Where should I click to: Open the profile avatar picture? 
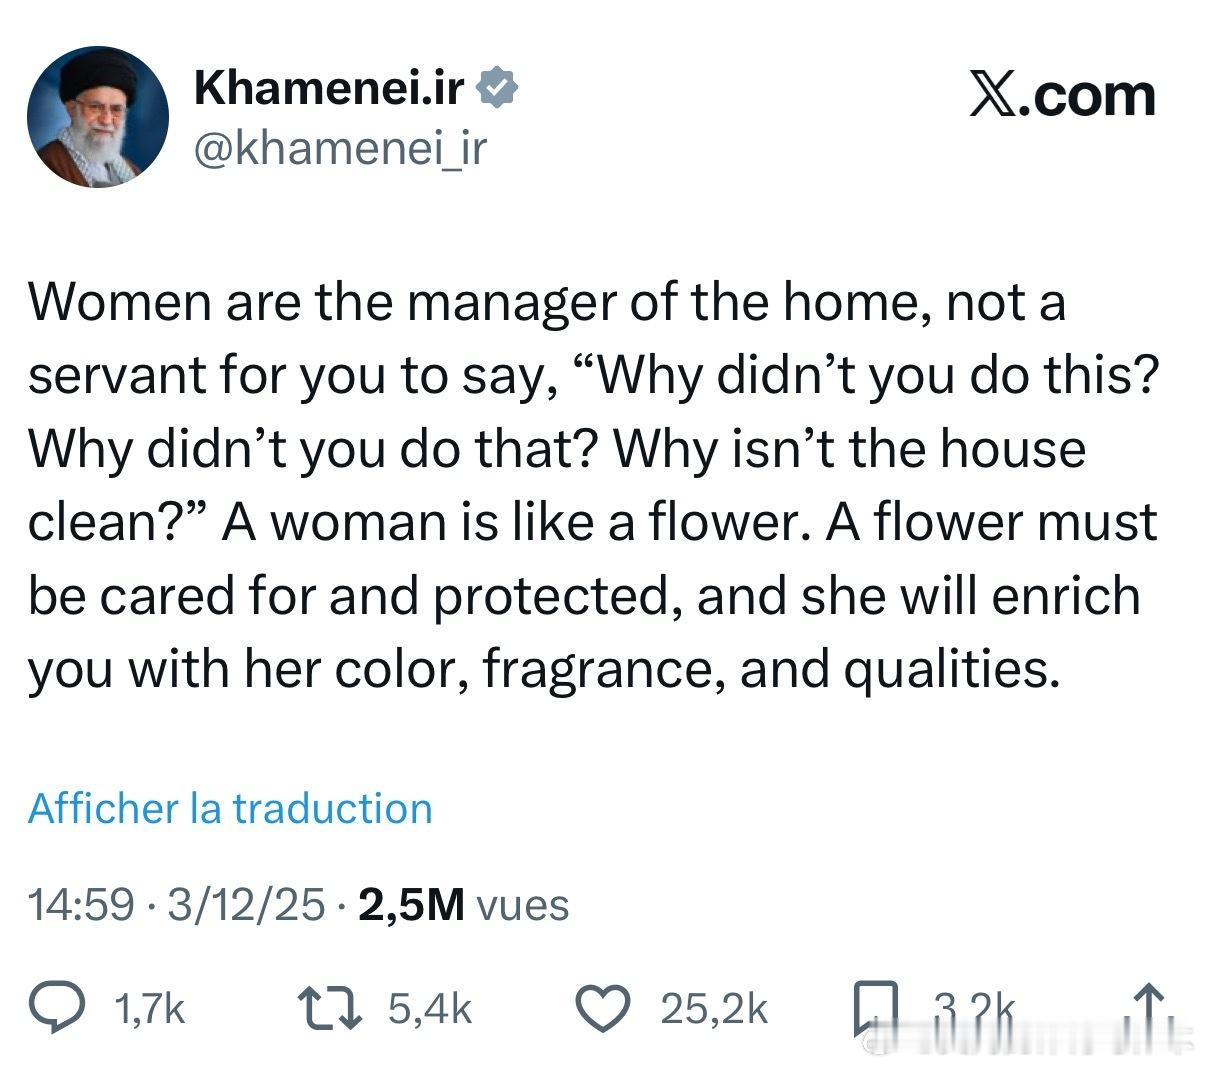point(98,117)
